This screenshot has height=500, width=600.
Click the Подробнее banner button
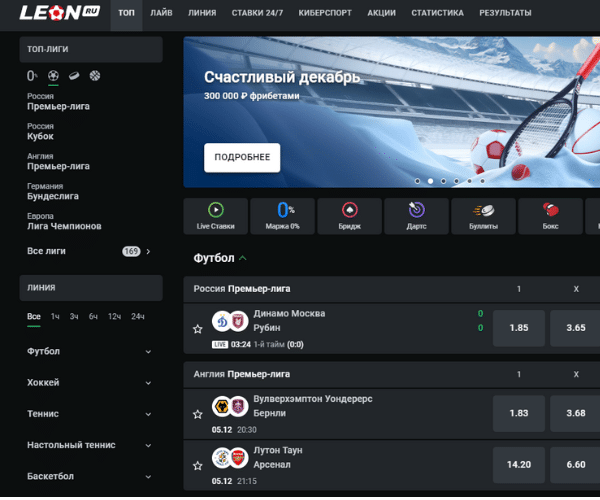[242, 157]
